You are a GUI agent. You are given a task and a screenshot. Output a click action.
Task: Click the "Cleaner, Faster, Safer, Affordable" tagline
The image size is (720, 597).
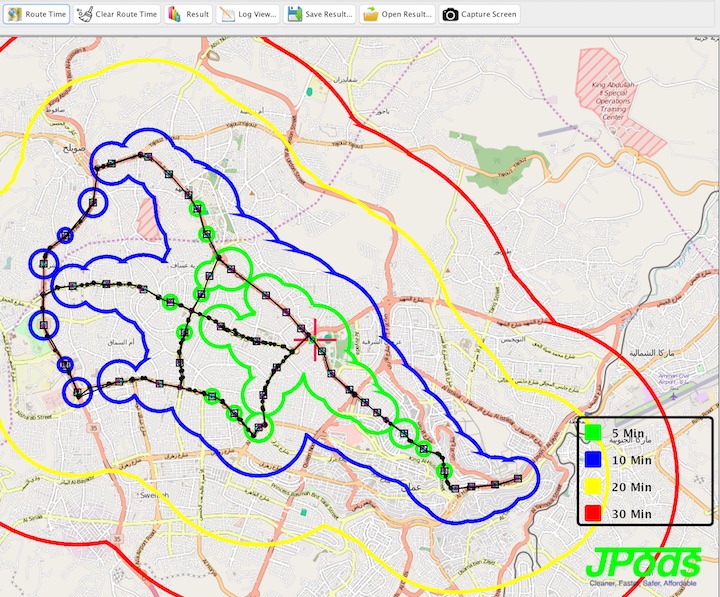point(645,583)
